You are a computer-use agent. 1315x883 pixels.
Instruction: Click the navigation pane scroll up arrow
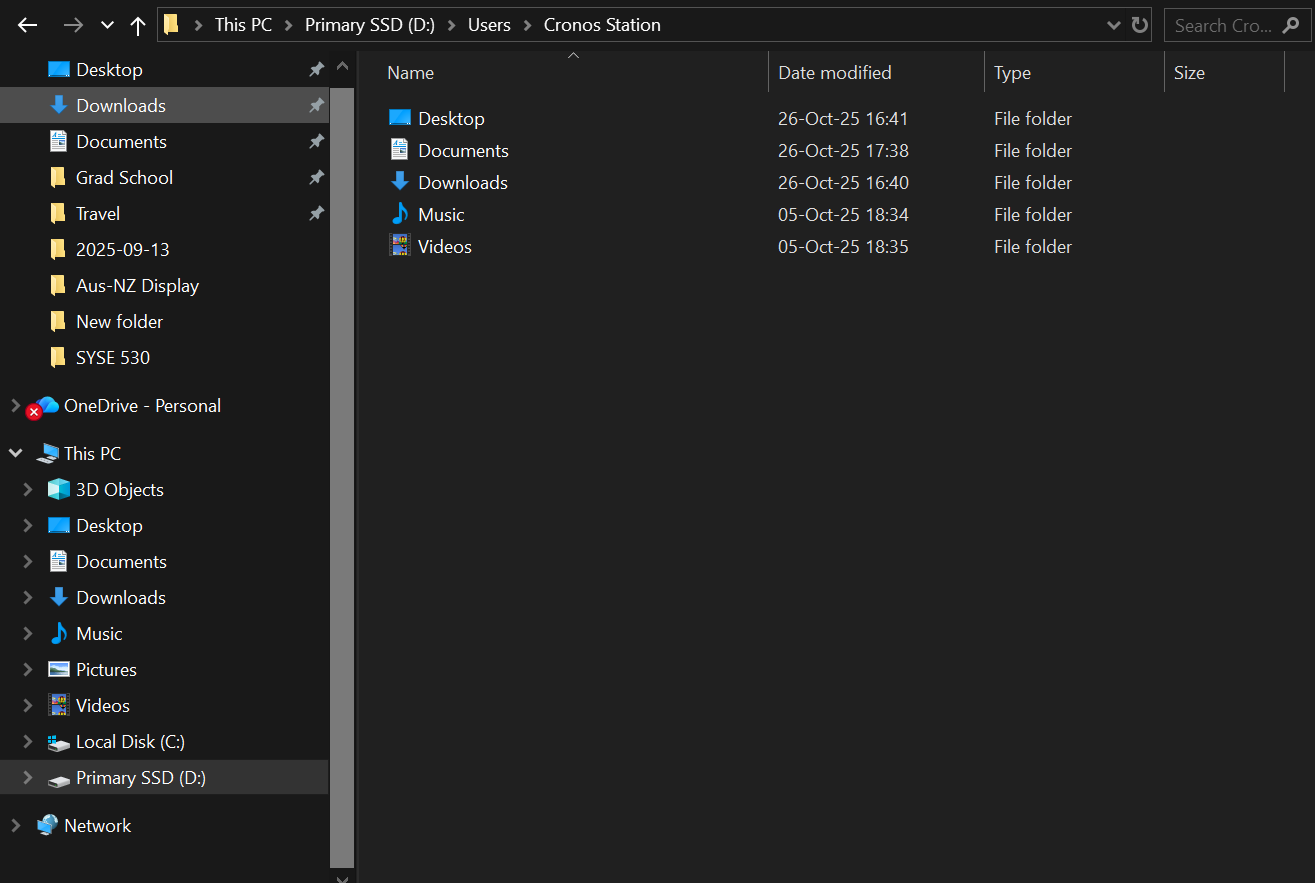[x=342, y=67]
